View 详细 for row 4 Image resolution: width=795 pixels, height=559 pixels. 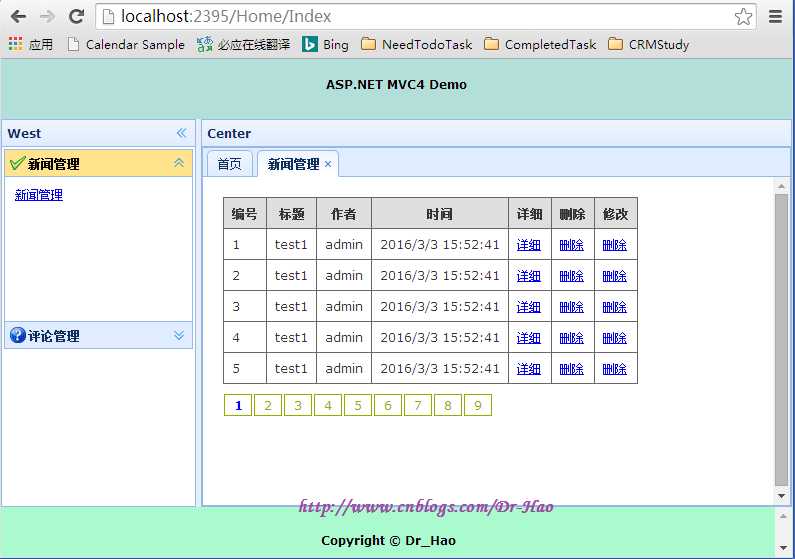(529, 338)
